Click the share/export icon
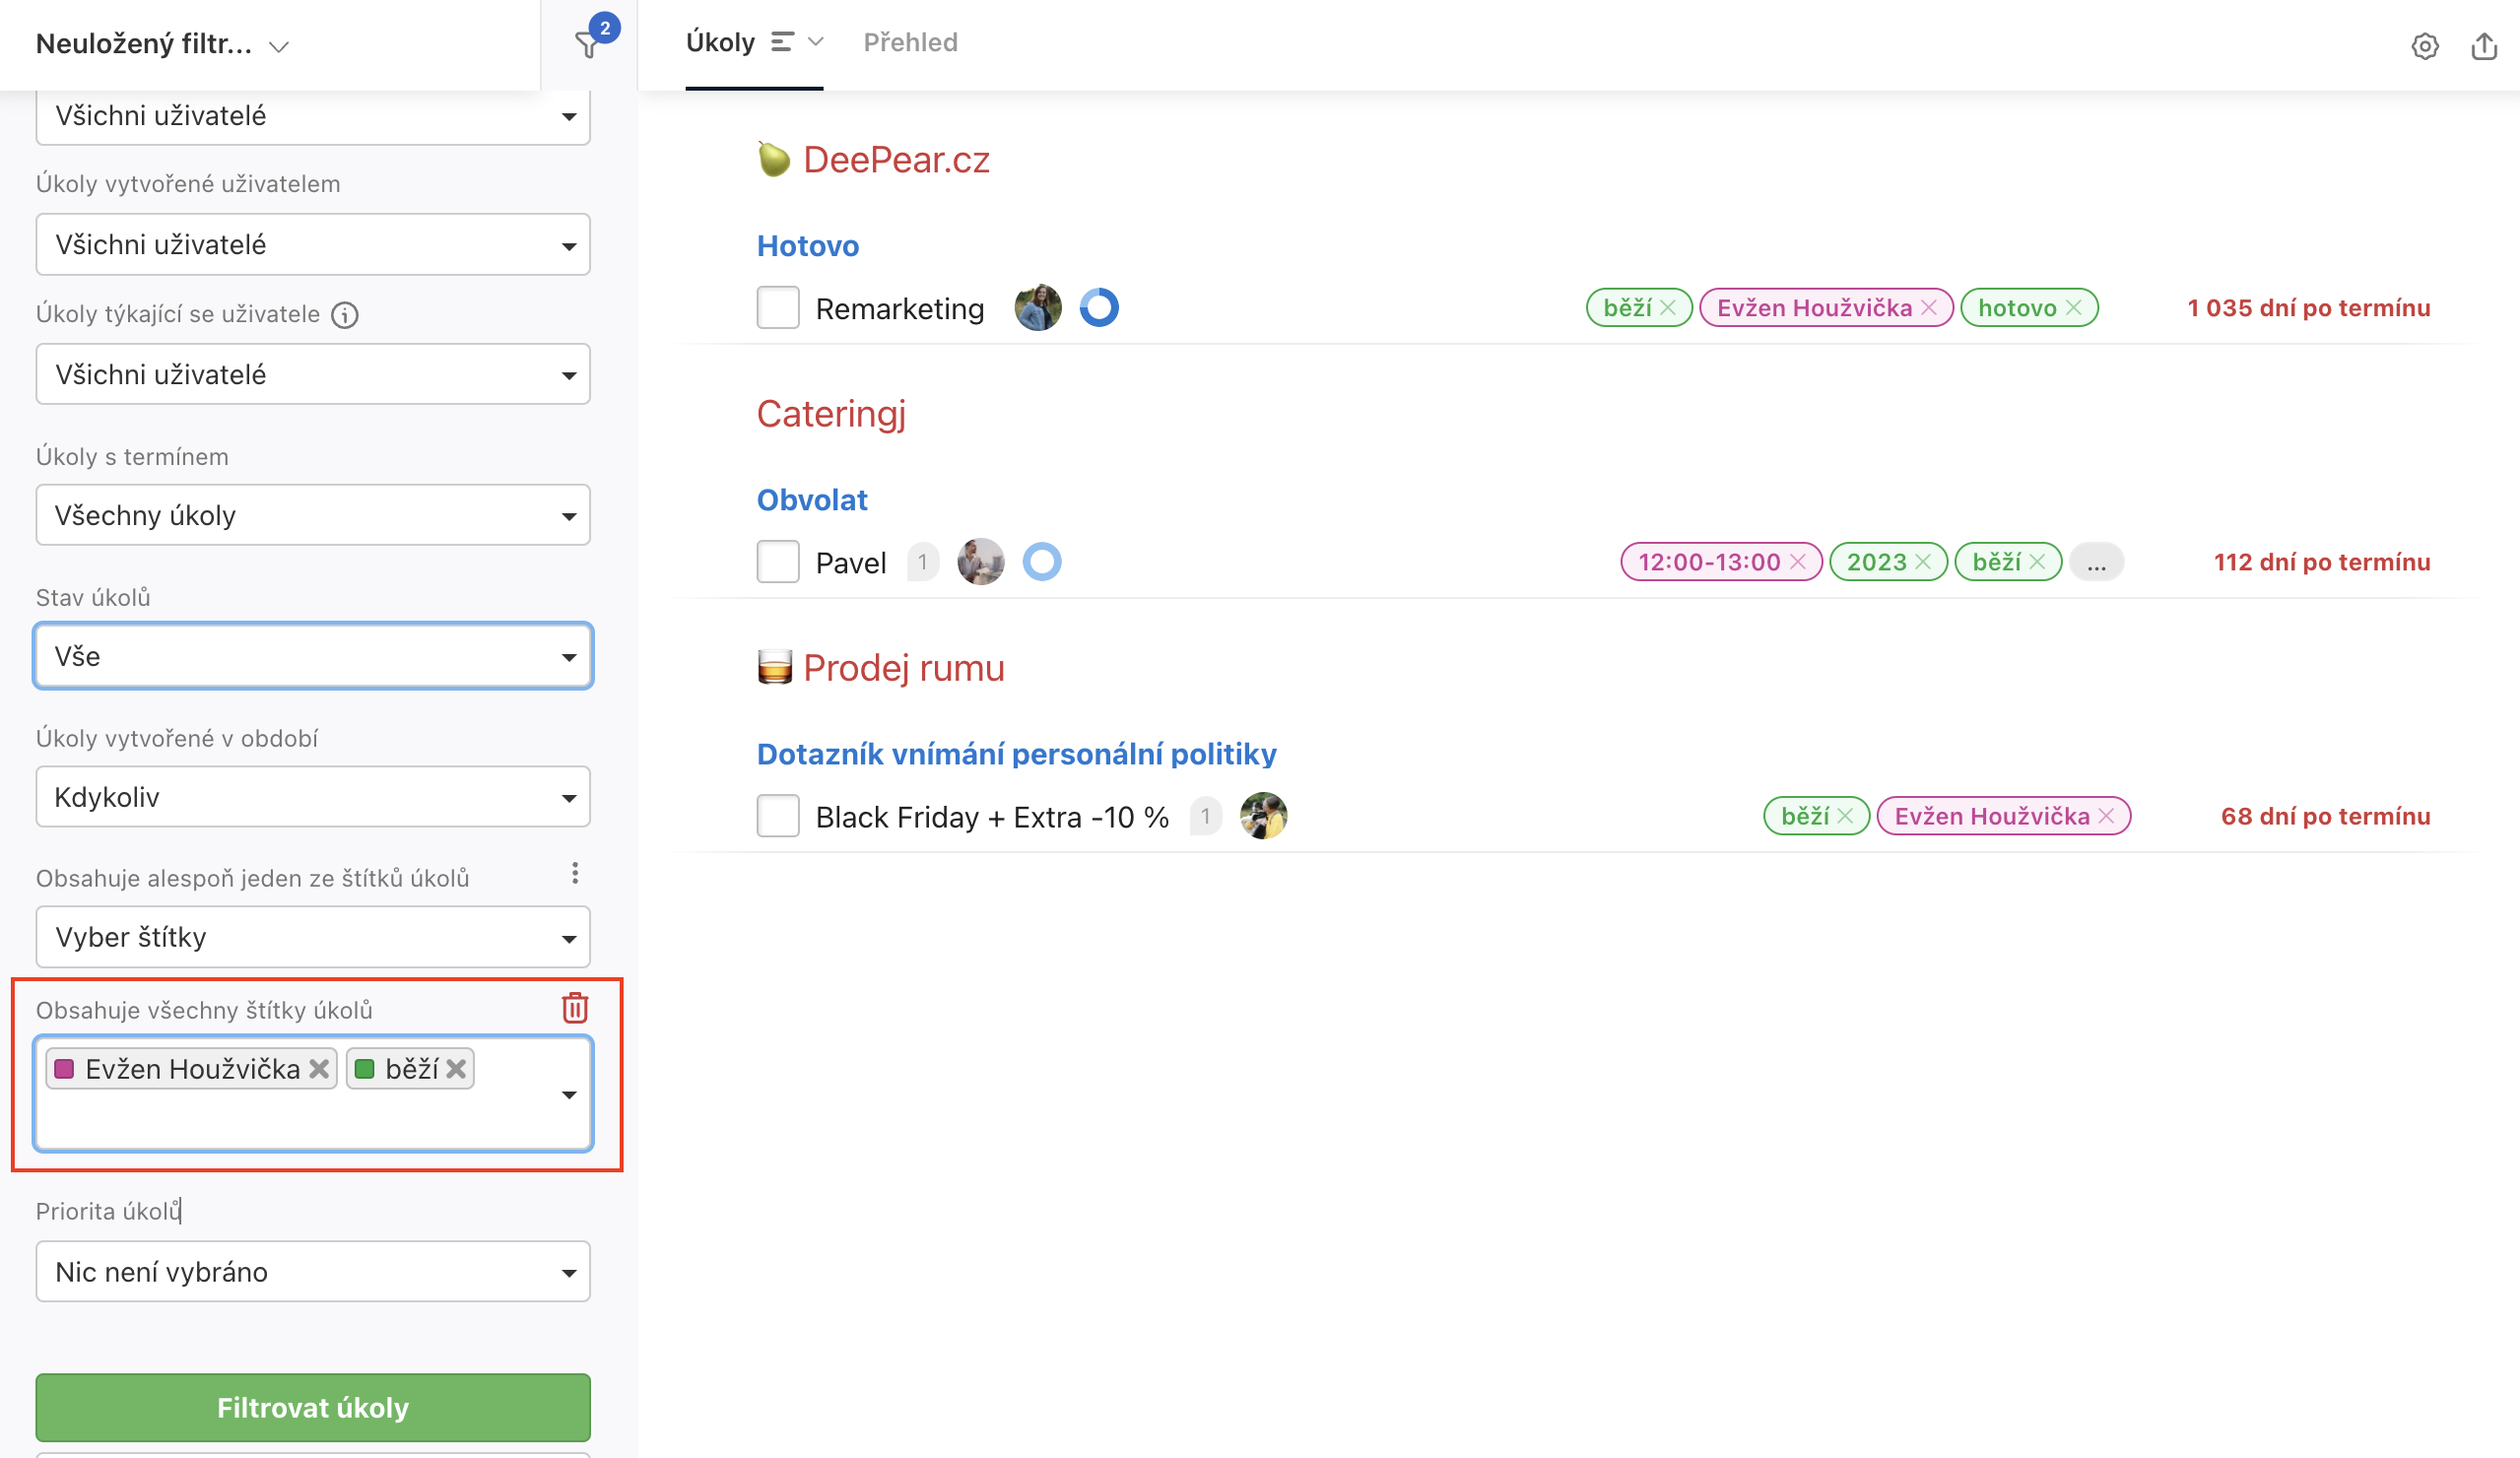Image resolution: width=2520 pixels, height=1458 pixels. click(2484, 46)
